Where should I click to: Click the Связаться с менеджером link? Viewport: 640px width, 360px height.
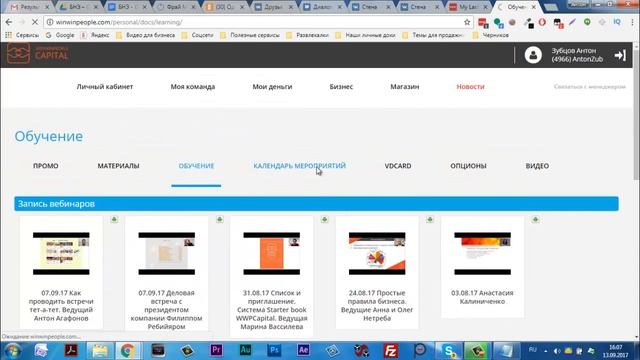click(x=589, y=87)
